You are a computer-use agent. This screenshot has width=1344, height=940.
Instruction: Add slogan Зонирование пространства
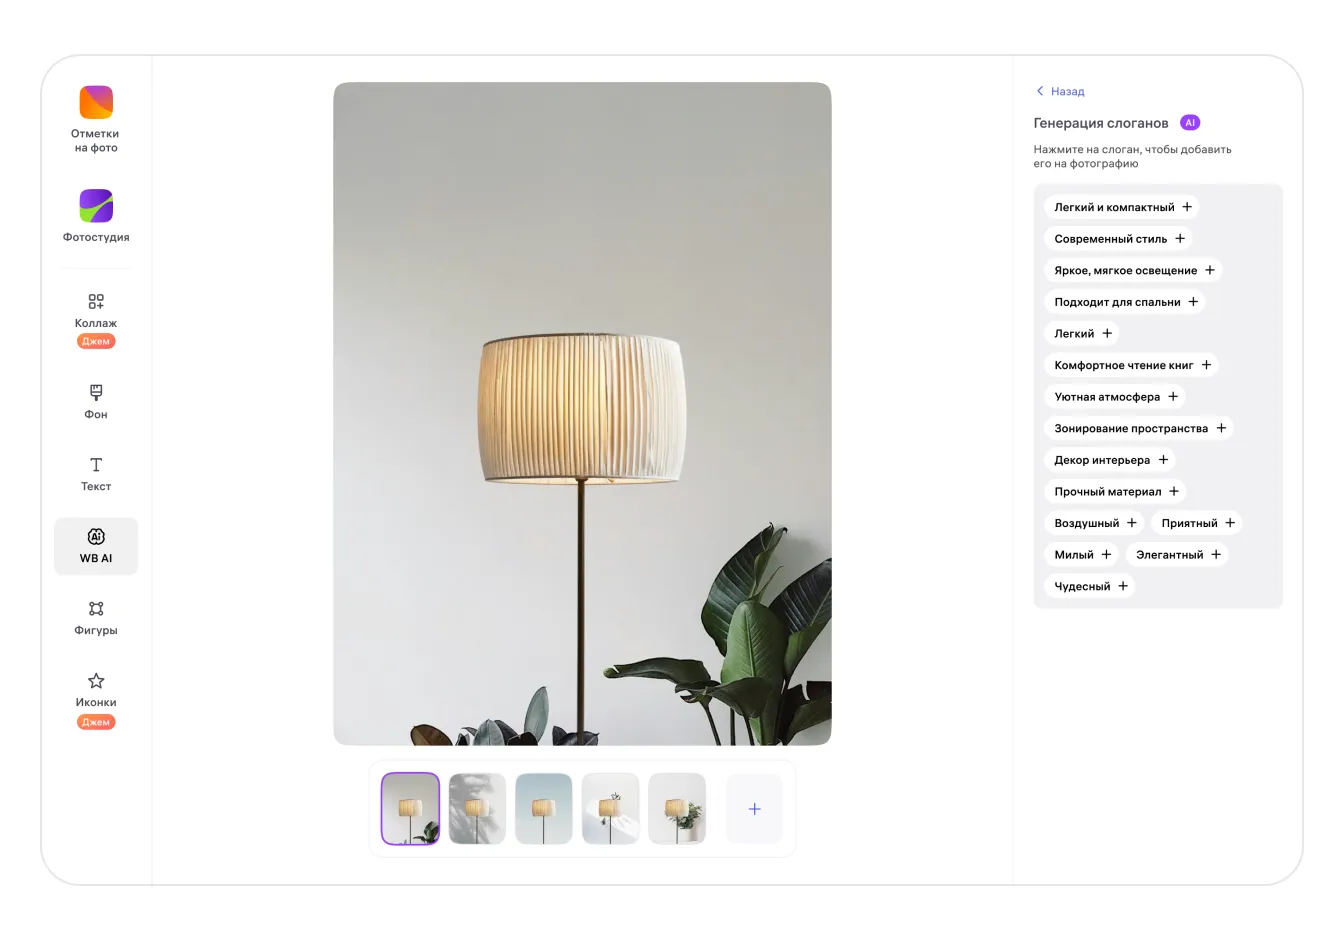click(1138, 428)
